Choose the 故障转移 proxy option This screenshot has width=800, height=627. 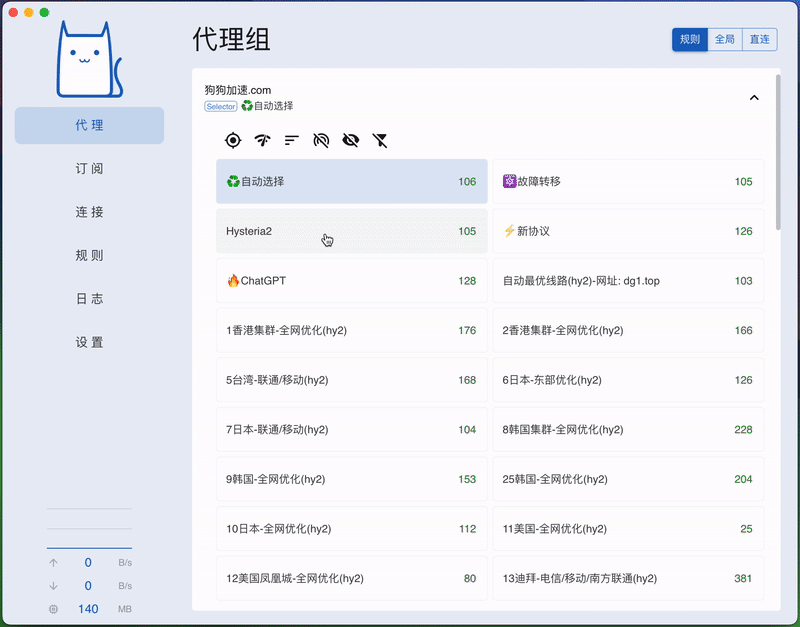point(628,182)
